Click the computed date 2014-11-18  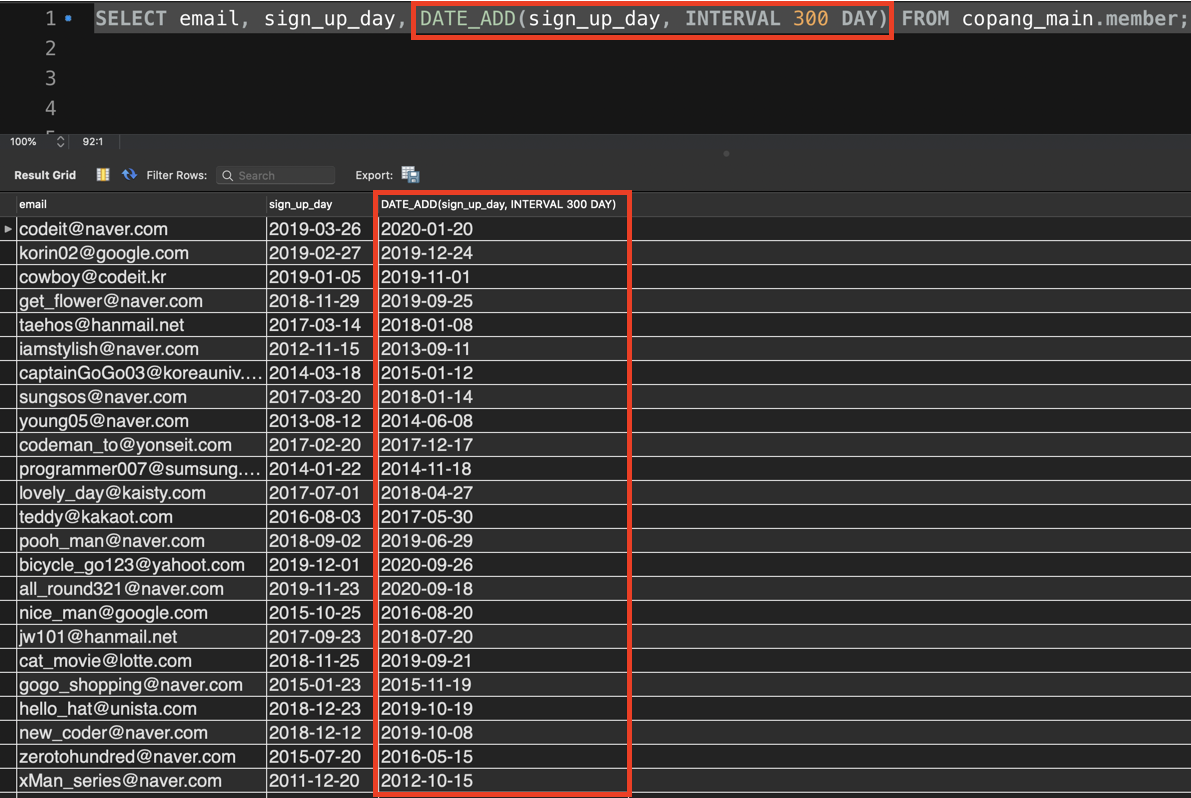point(426,469)
